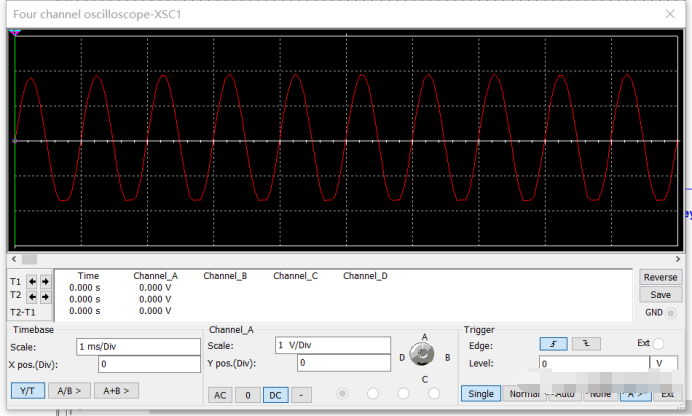Select Normal trigger mode
692x416 pixels.
(x=524, y=394)
